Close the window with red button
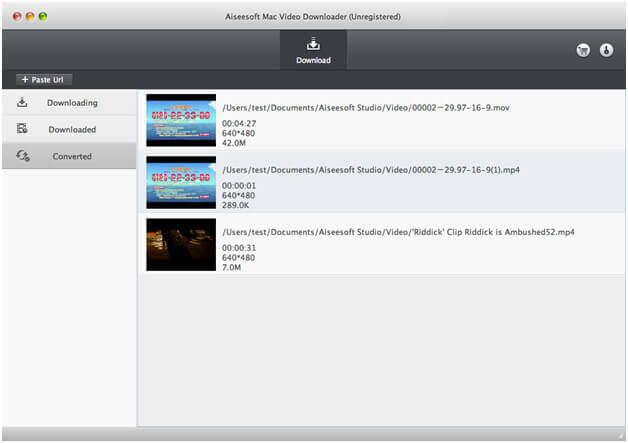This screenshot has width=628, height=443. [x=17, y=16]
